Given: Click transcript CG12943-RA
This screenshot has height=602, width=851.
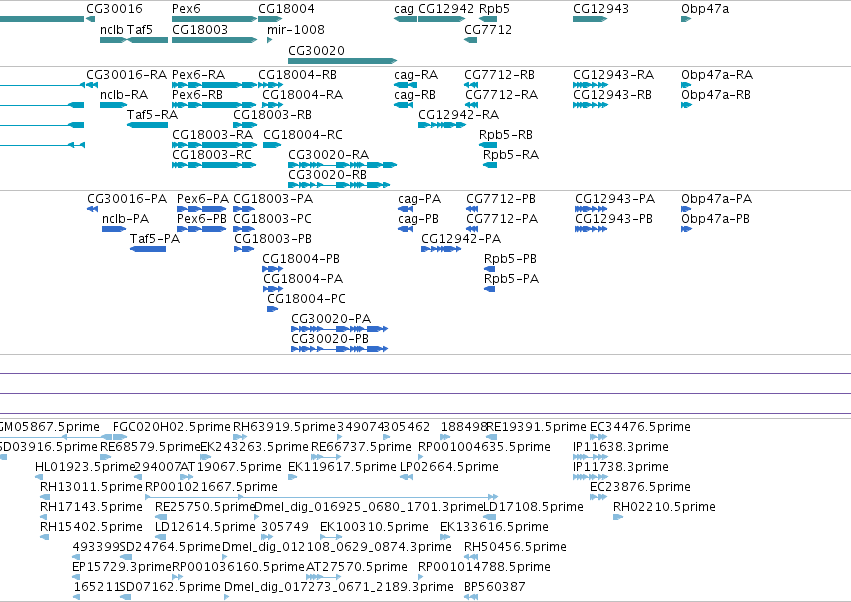Looking at the screenshot, I should pos(613,74).
